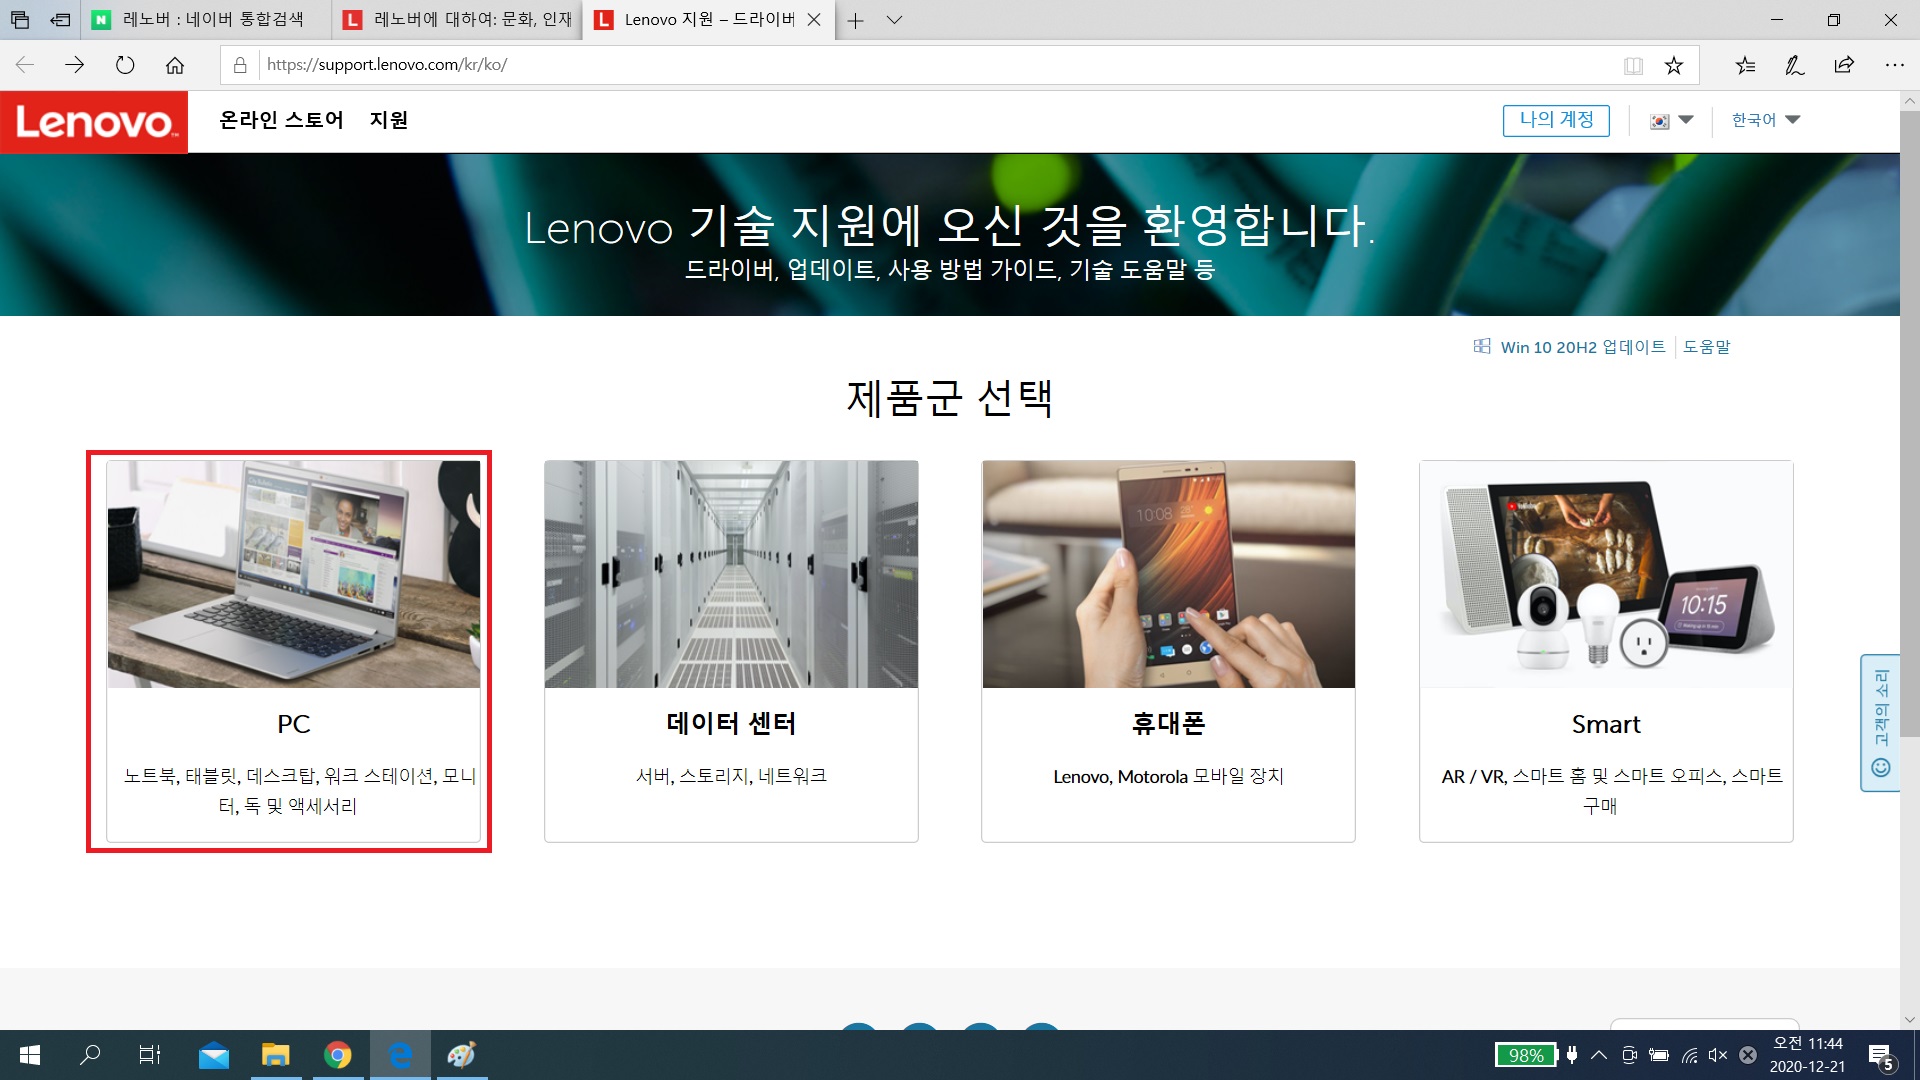This screenshot has width=1920, height=1080.
Task: Open the 도움말 link
Action: 1706,347
